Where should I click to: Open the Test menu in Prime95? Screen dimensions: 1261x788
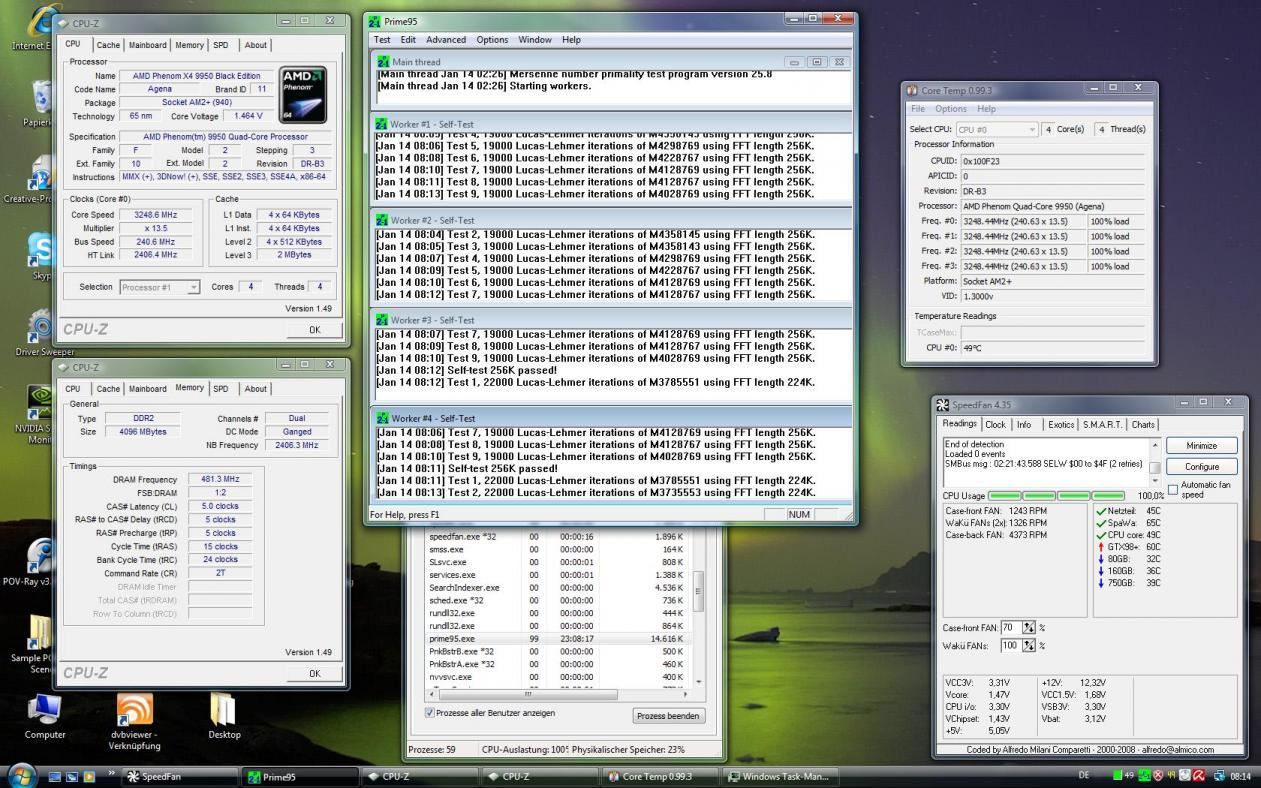click(x=382, y=40)
